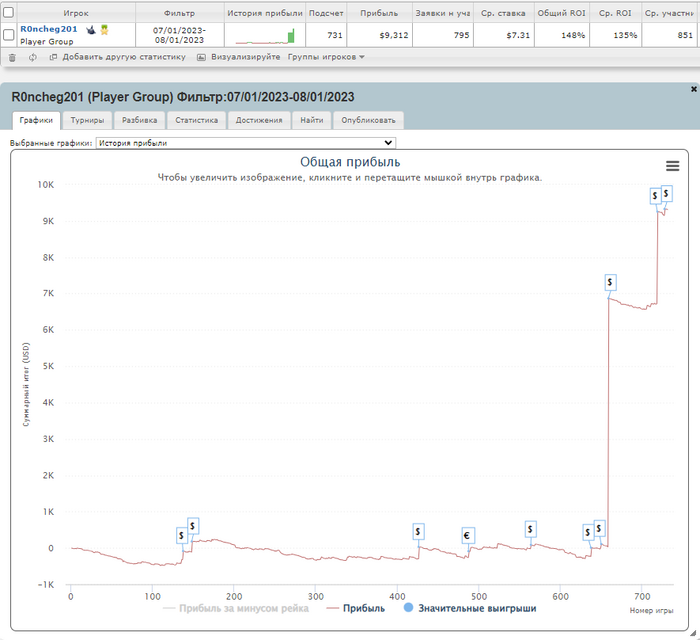The width and height of the screenshot is (700, 640).
Task: Click the profit value $9,312
Action: tap(394, 35)
